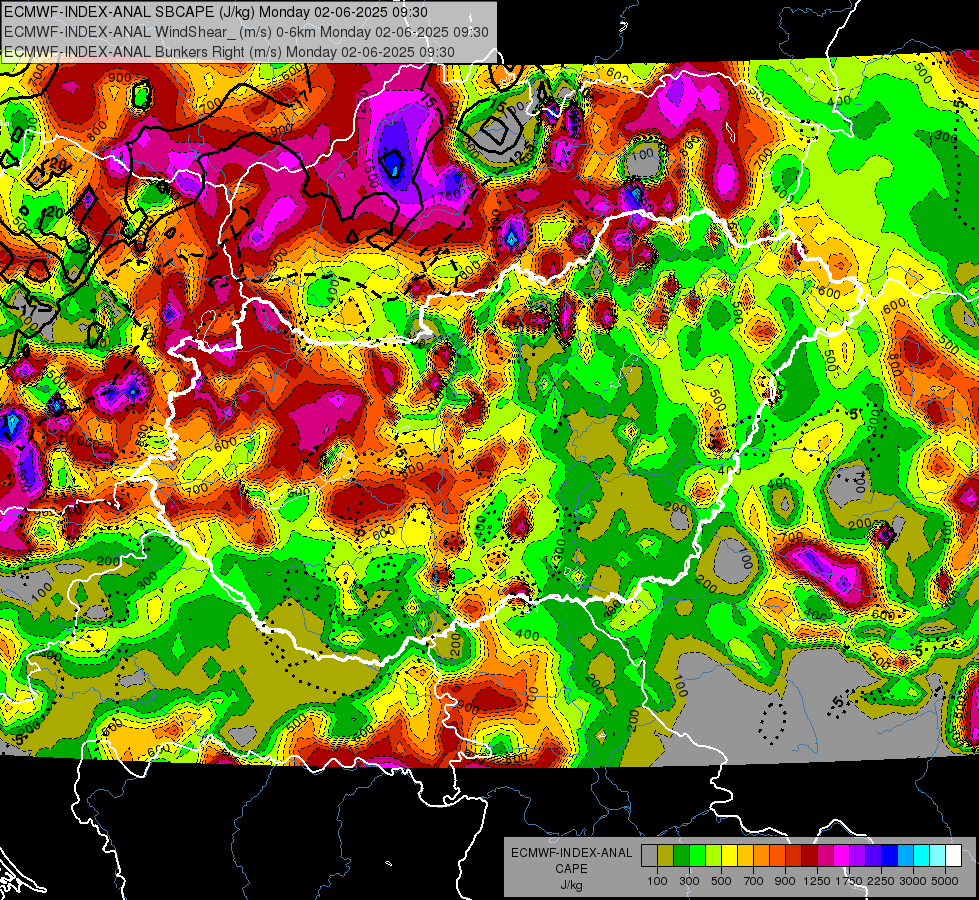Click the yellow-green legend swatch
Screen dimensions: 979x900
point(714,856)
